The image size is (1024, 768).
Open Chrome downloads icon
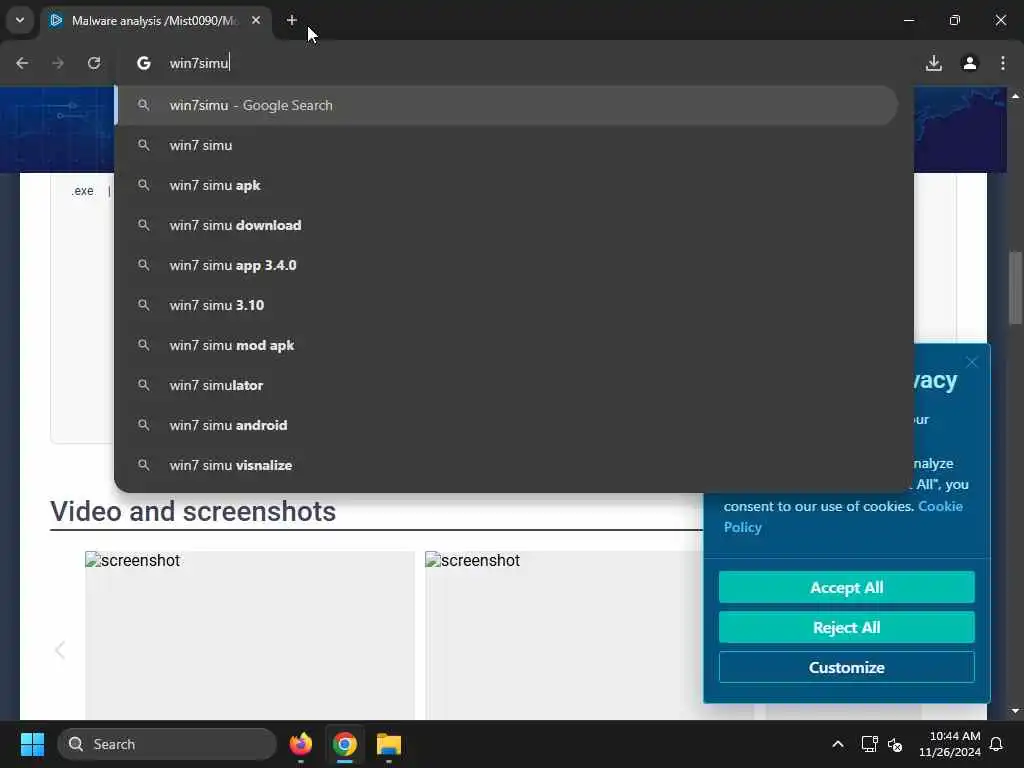click(934, 63)
